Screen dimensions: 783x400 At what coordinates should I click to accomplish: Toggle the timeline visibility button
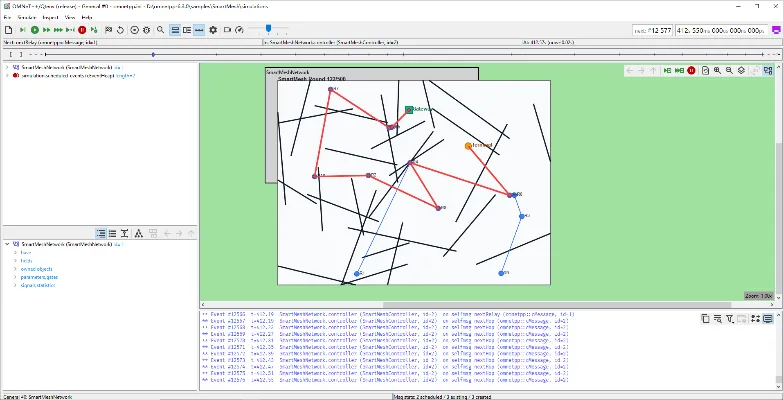(199, 30)
